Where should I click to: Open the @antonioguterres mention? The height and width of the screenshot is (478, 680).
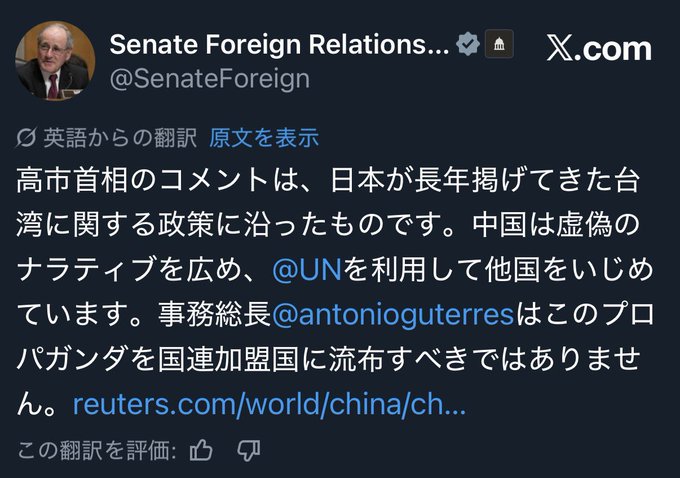coord(393,314)
